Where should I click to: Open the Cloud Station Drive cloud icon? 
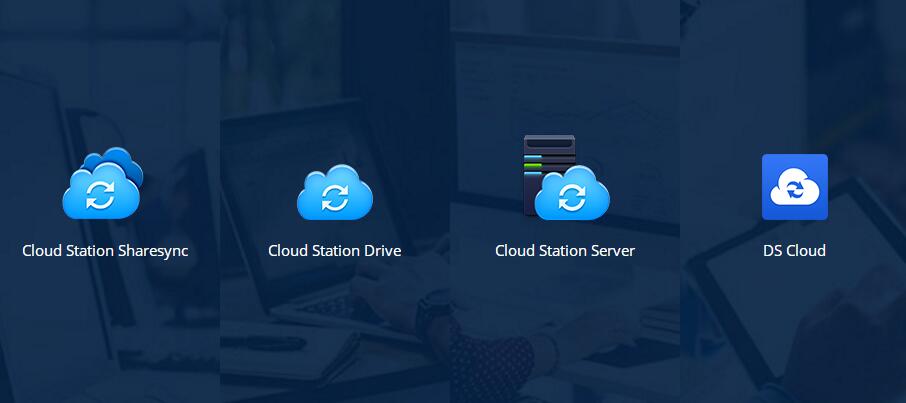click(x=334, y=190)
